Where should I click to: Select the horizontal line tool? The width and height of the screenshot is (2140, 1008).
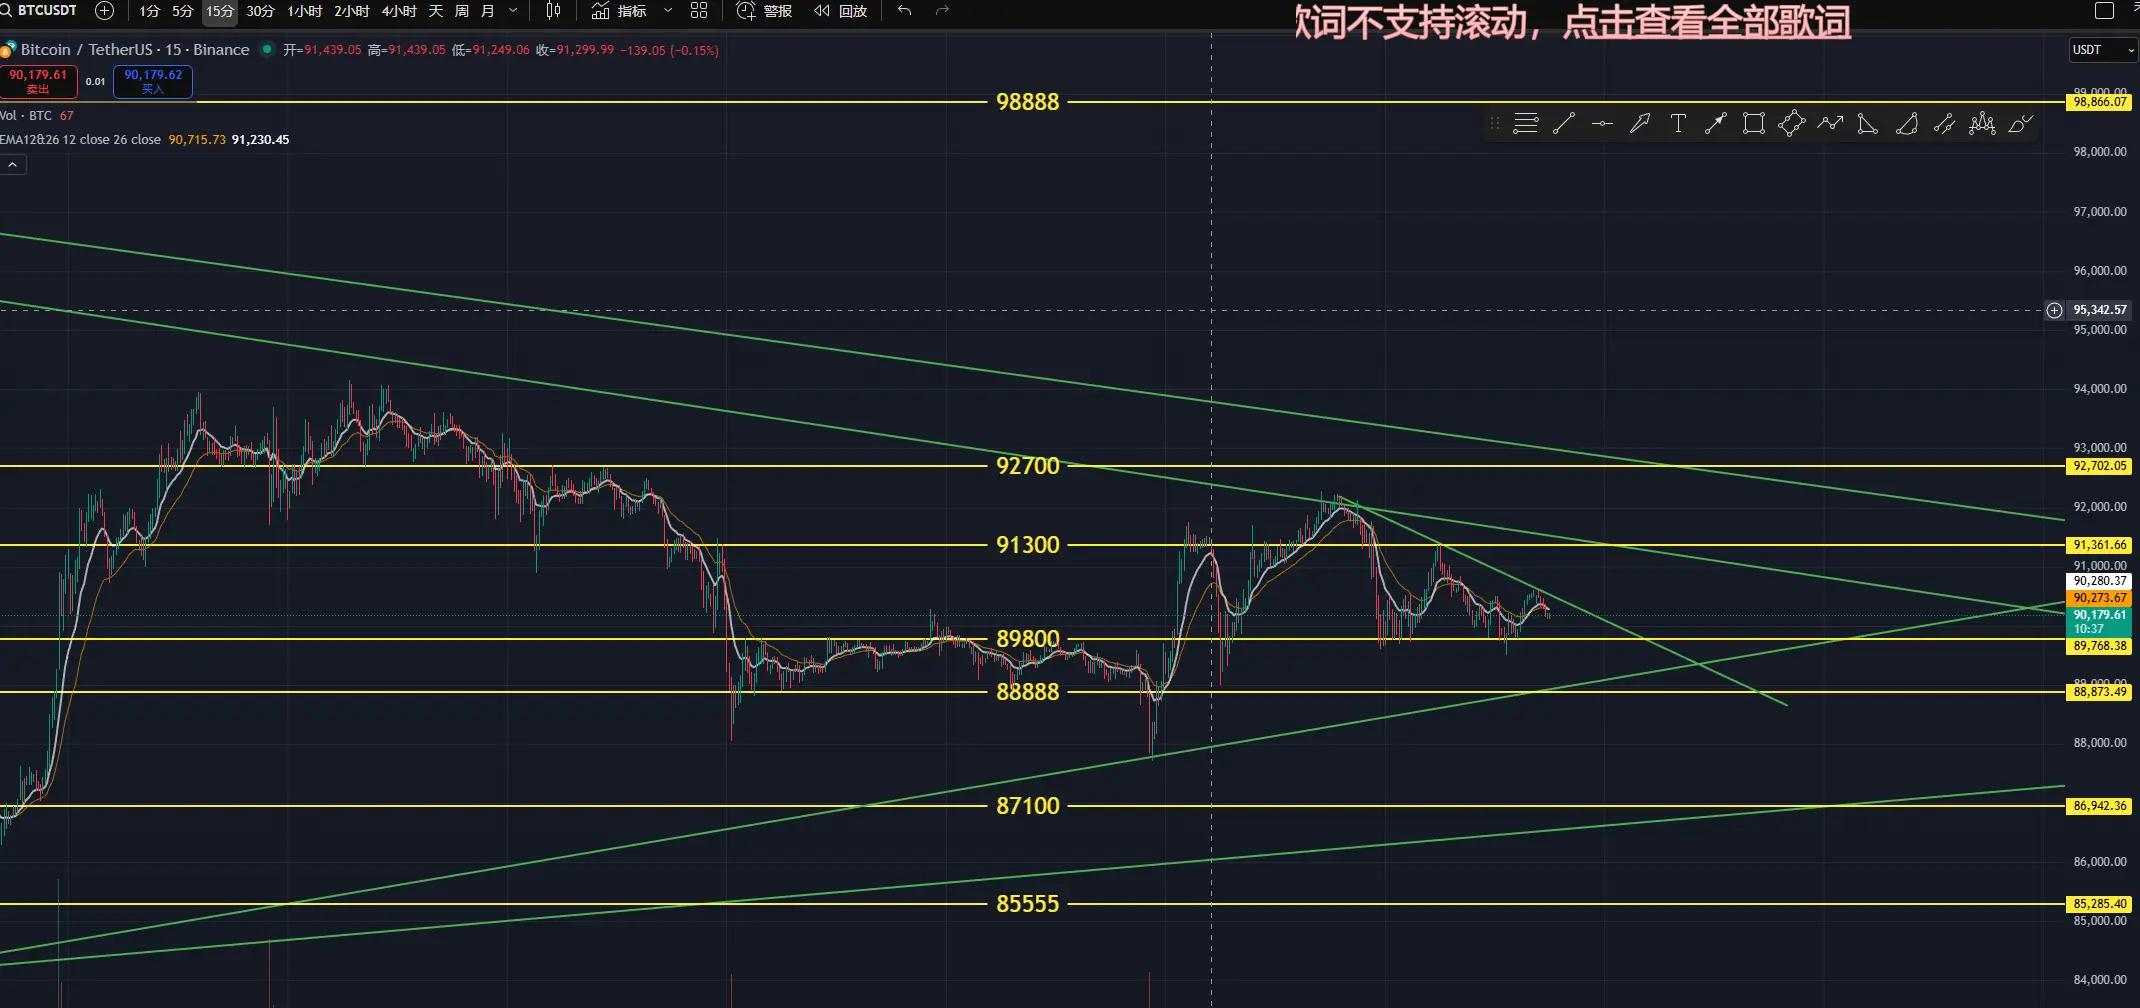click(x=1602, y=124)
